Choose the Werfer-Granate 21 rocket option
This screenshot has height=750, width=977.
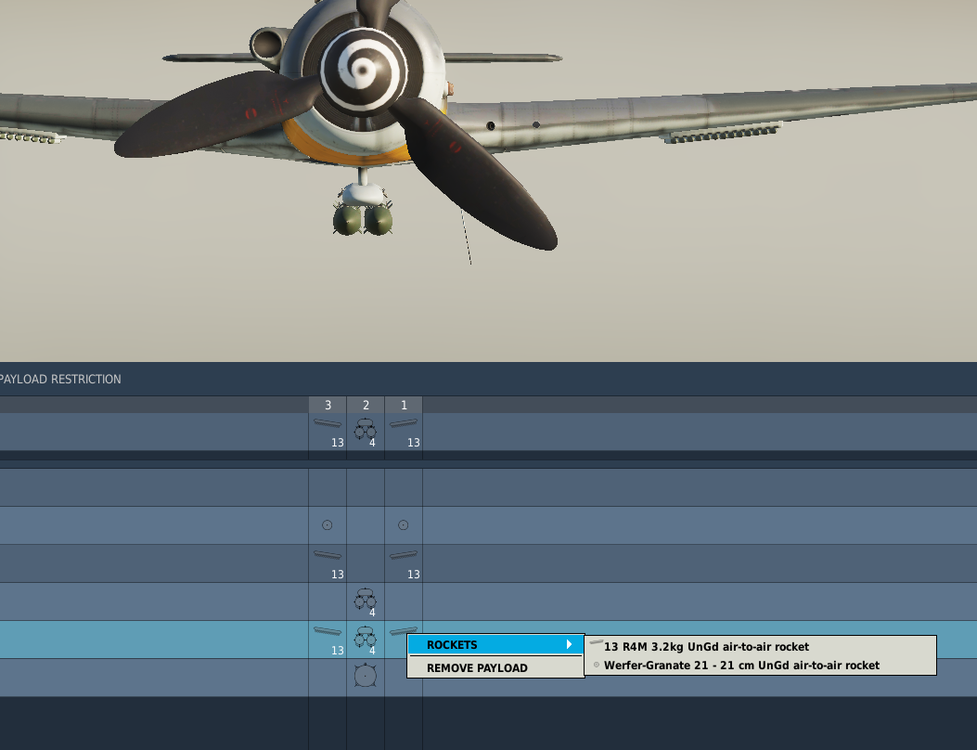739,665
